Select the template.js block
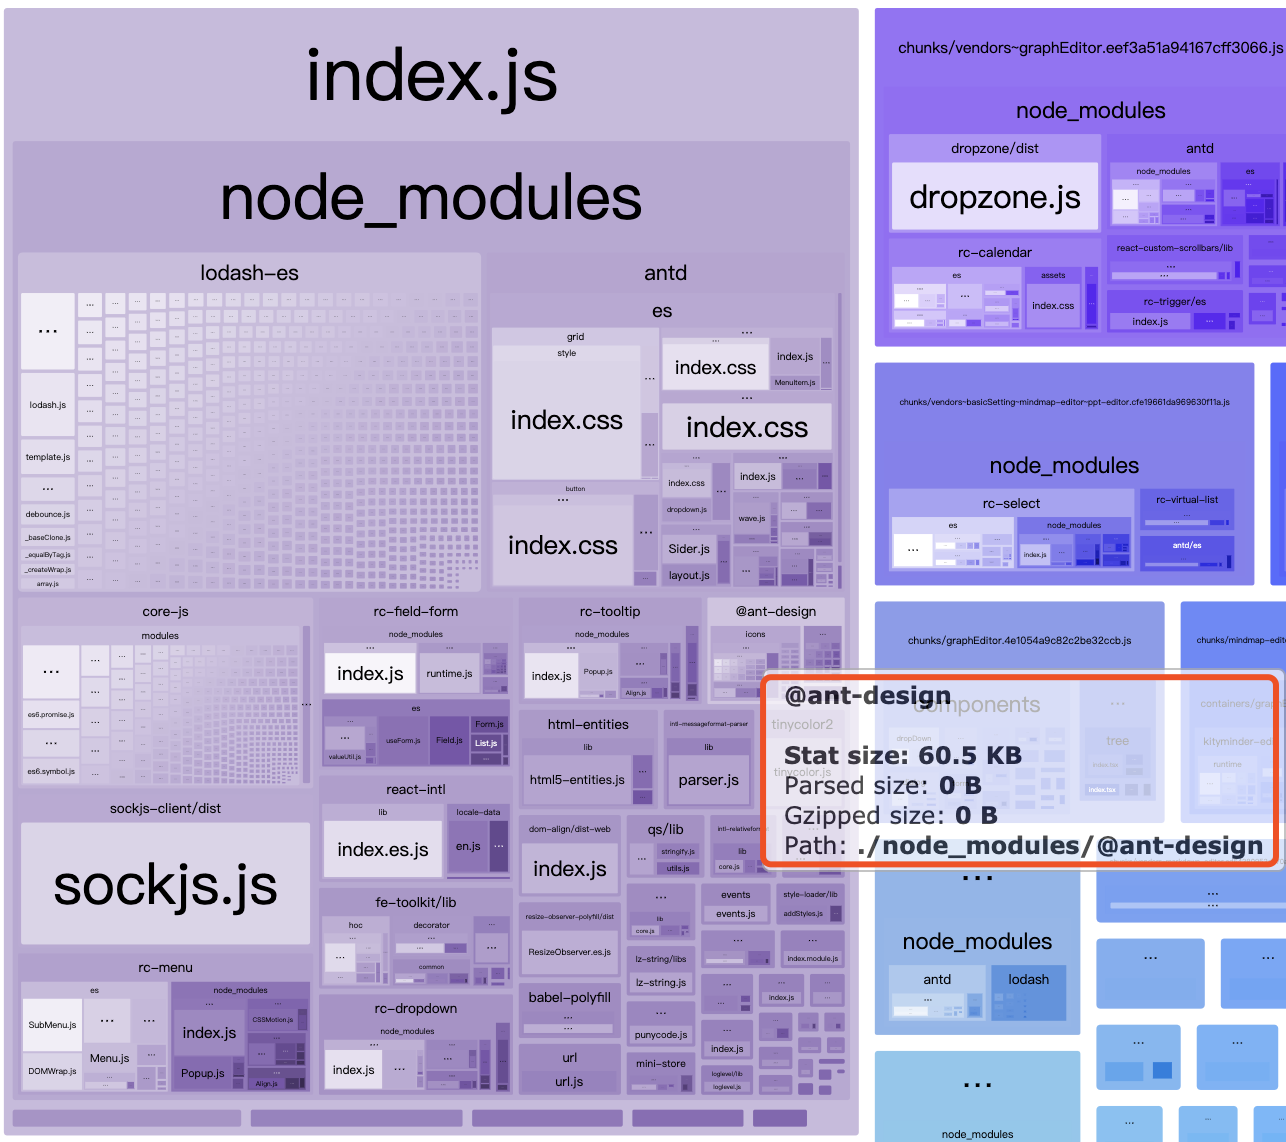 point(48,457)
